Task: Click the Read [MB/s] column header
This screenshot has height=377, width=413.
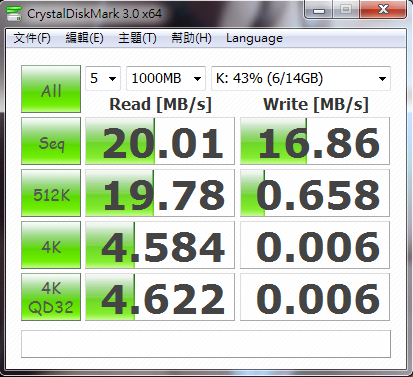Action: (160, 105)
